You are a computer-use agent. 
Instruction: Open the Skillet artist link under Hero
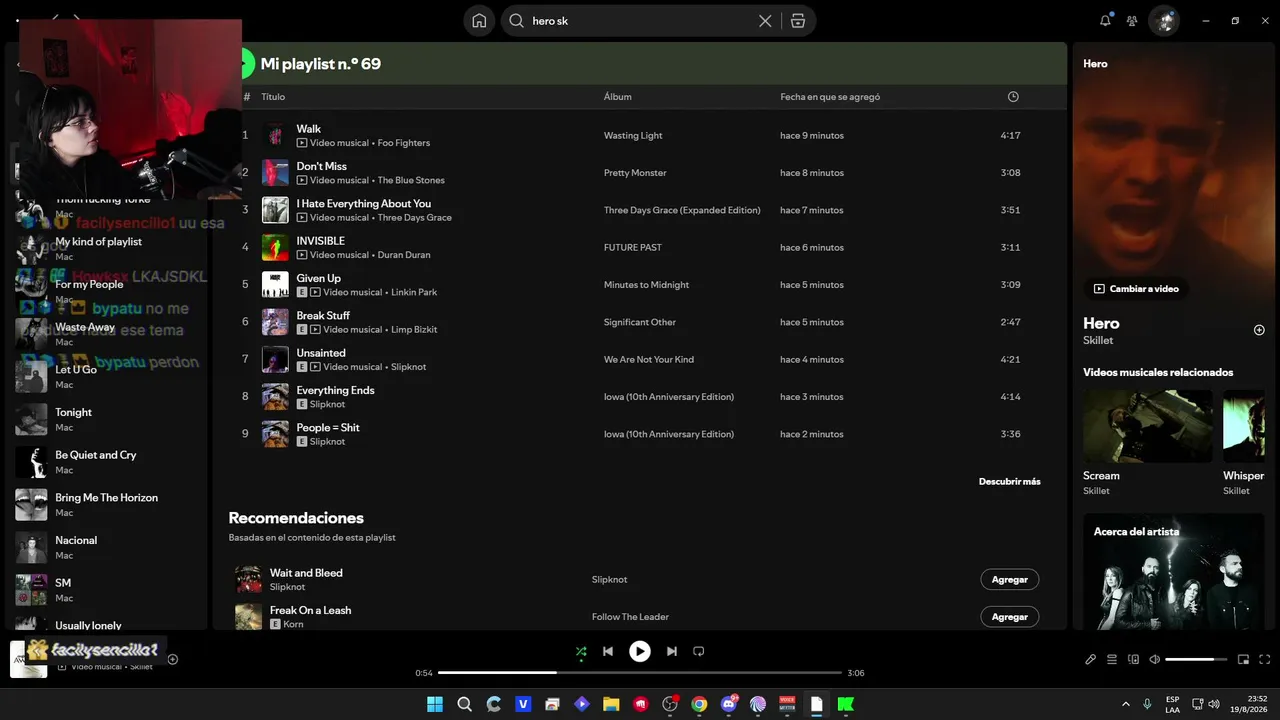point(1098,341)
